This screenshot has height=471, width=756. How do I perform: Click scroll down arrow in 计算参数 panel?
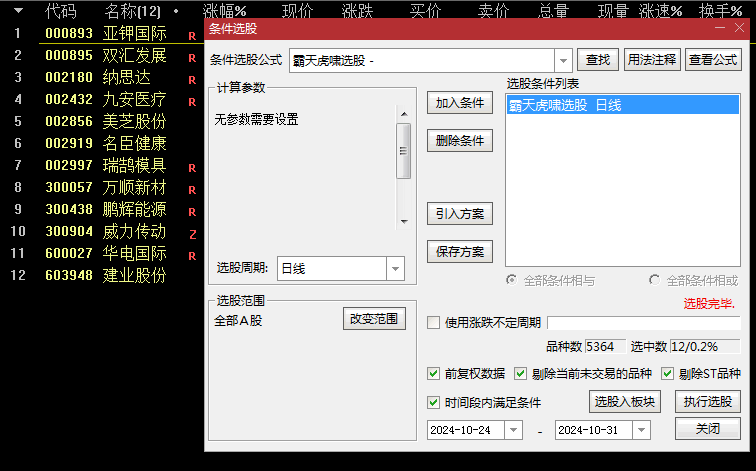click(404, 222)
